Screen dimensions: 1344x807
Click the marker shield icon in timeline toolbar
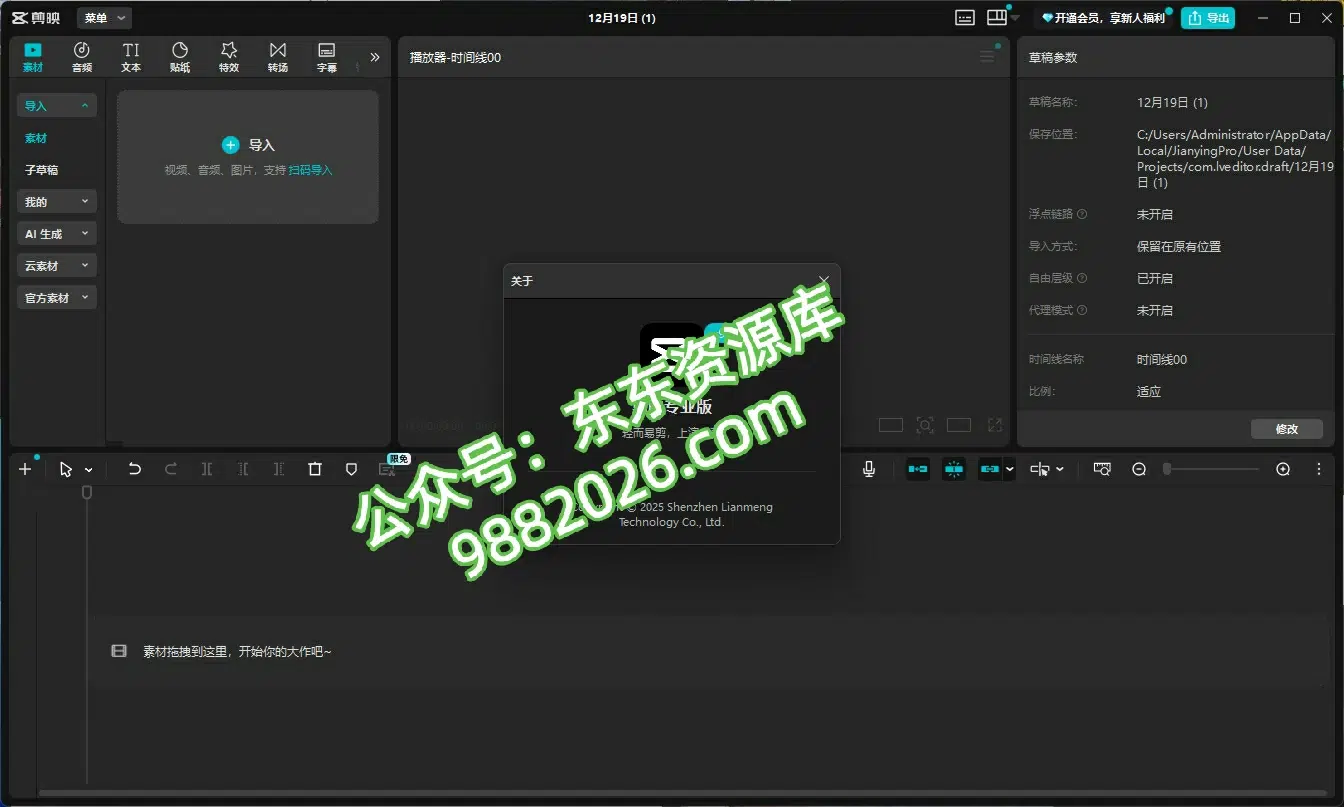351,469
